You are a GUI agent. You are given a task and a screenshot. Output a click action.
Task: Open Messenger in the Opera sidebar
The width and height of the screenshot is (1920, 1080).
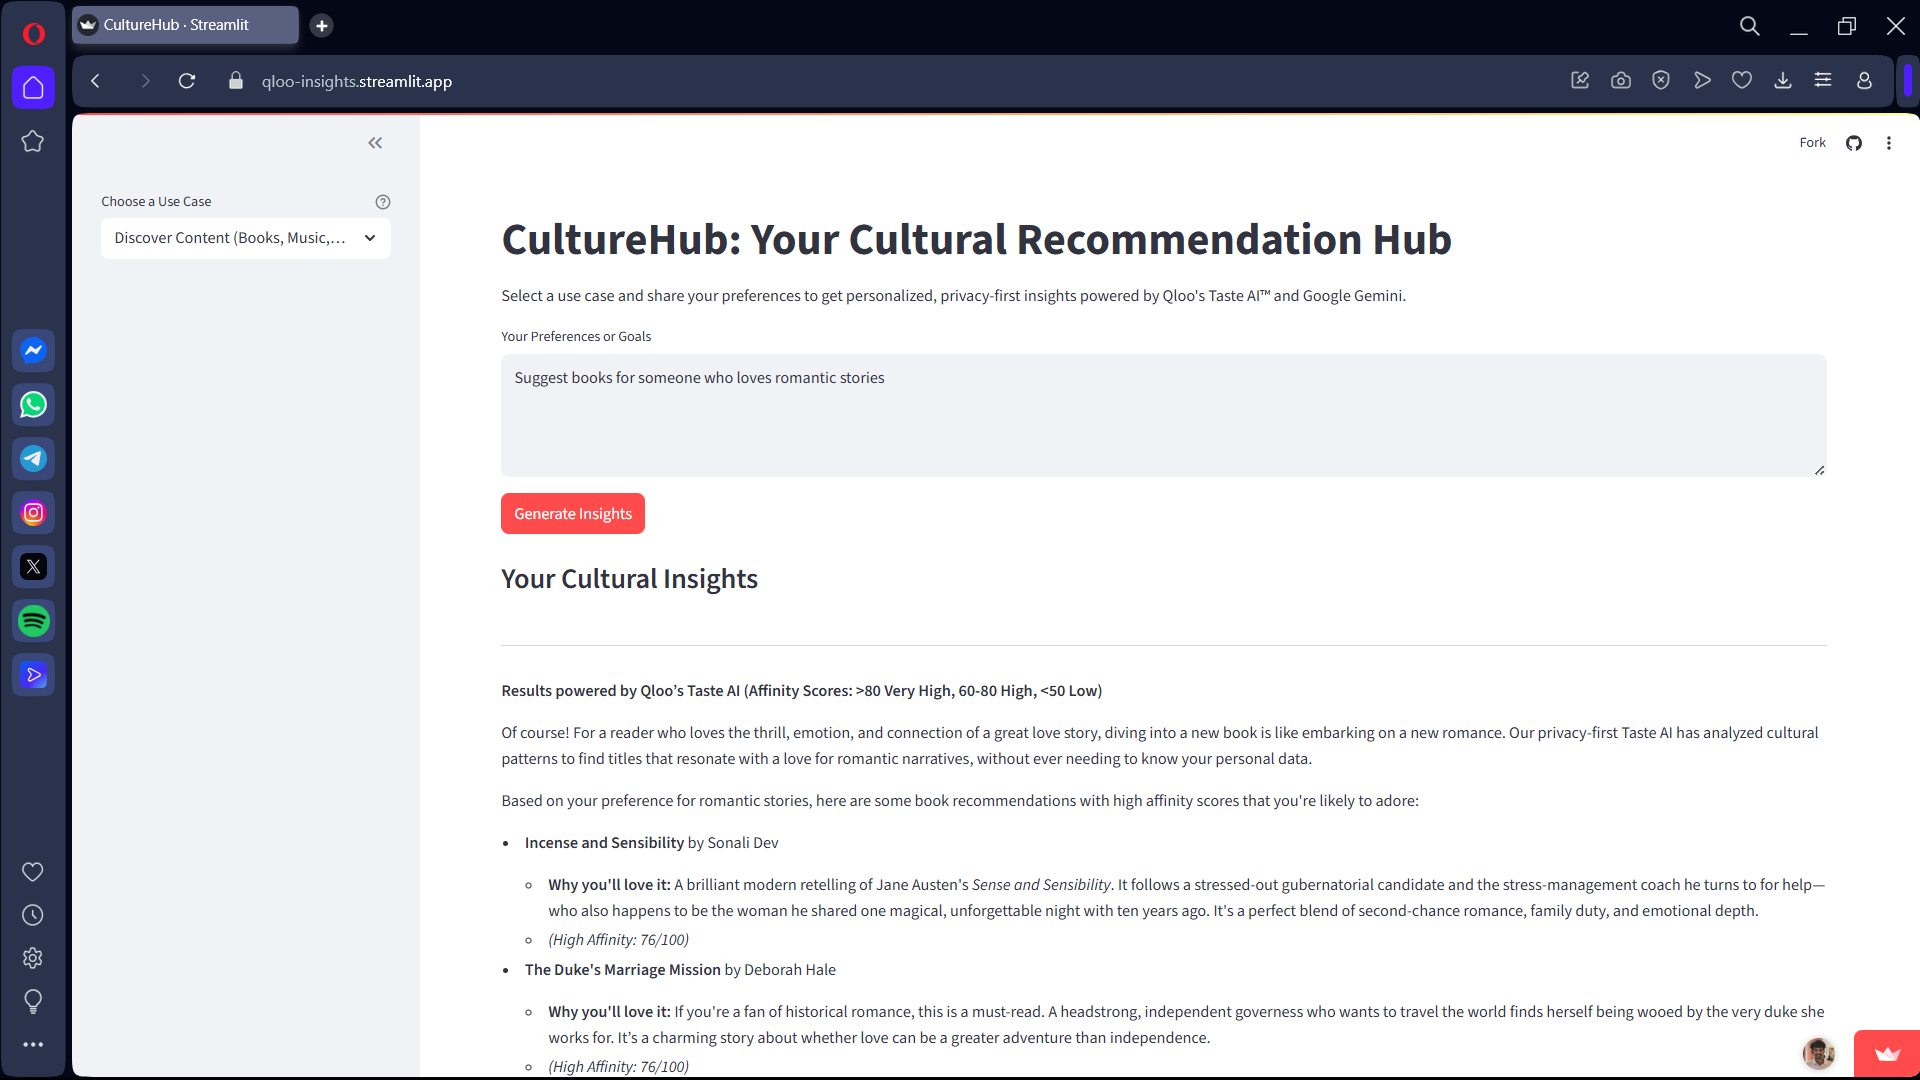tap(33, 351)
